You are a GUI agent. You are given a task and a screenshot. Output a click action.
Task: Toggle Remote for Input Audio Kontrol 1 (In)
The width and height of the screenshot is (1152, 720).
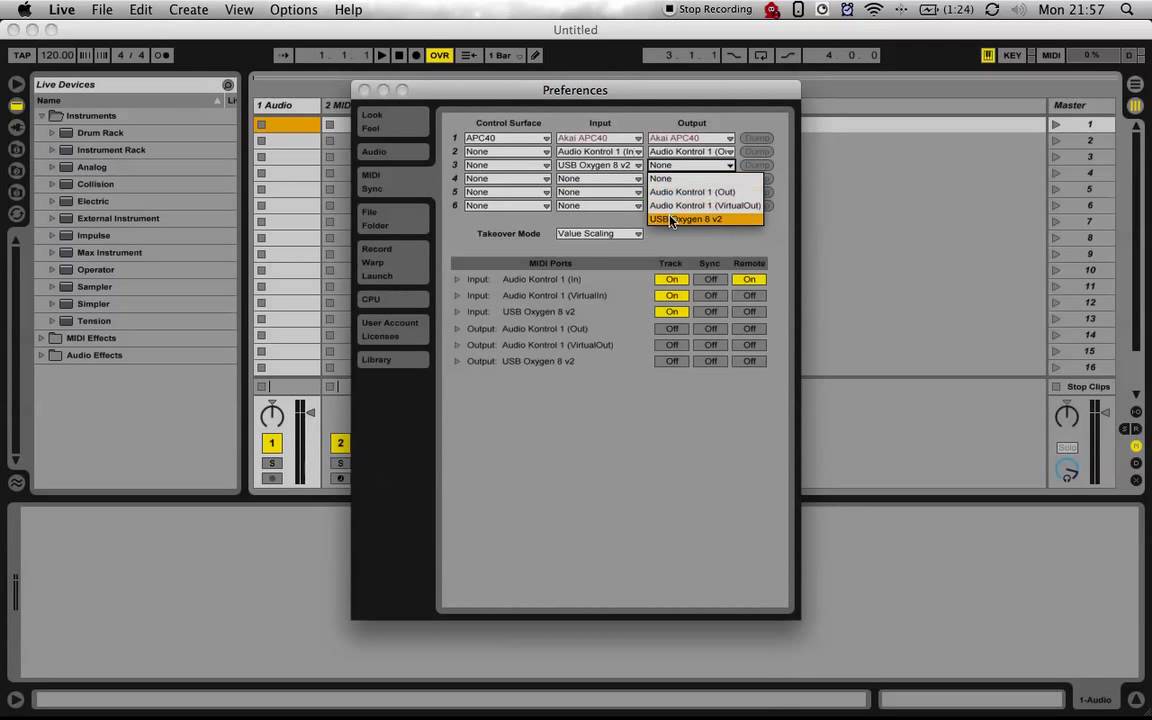click(x=749, y=279)
